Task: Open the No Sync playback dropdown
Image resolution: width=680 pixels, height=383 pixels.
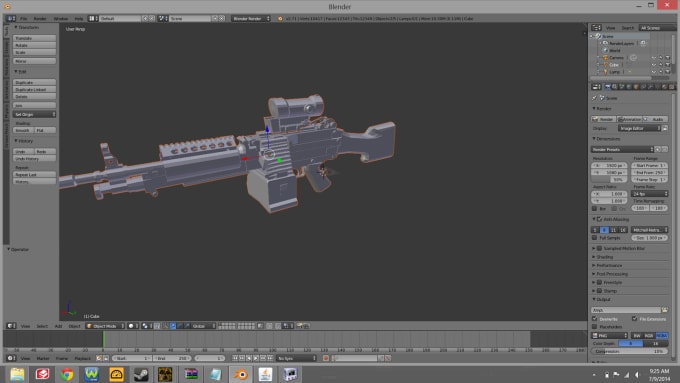Action: pyautogui.click(x=297, y=358)
